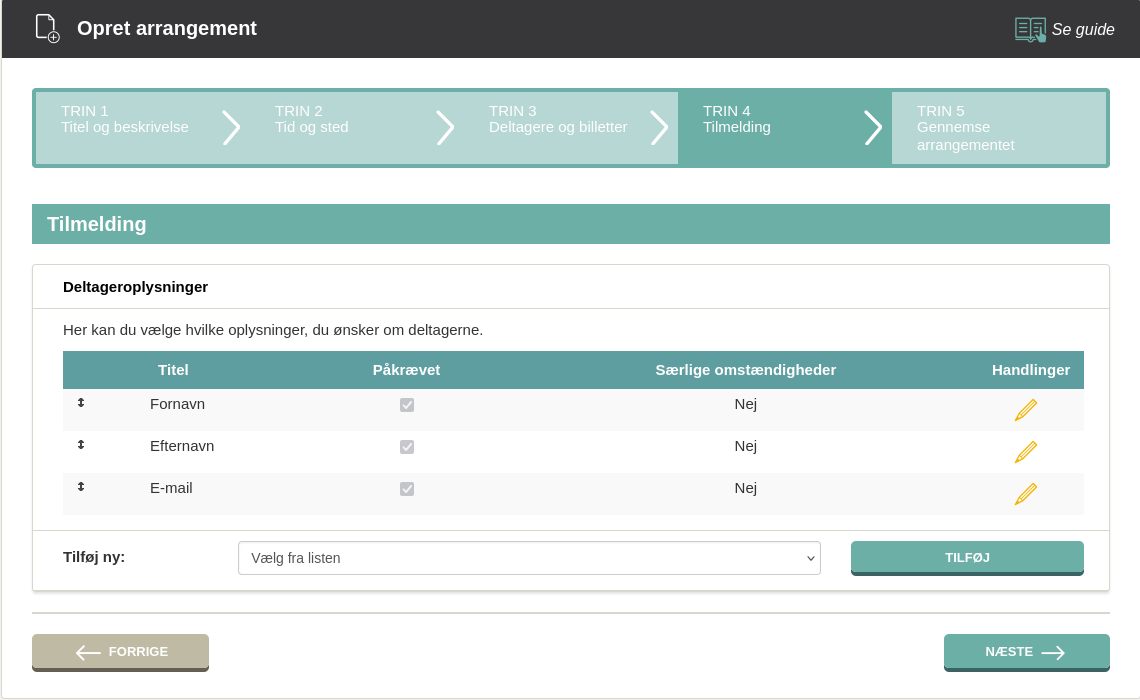Click the guide book icon

(1030, 29)
